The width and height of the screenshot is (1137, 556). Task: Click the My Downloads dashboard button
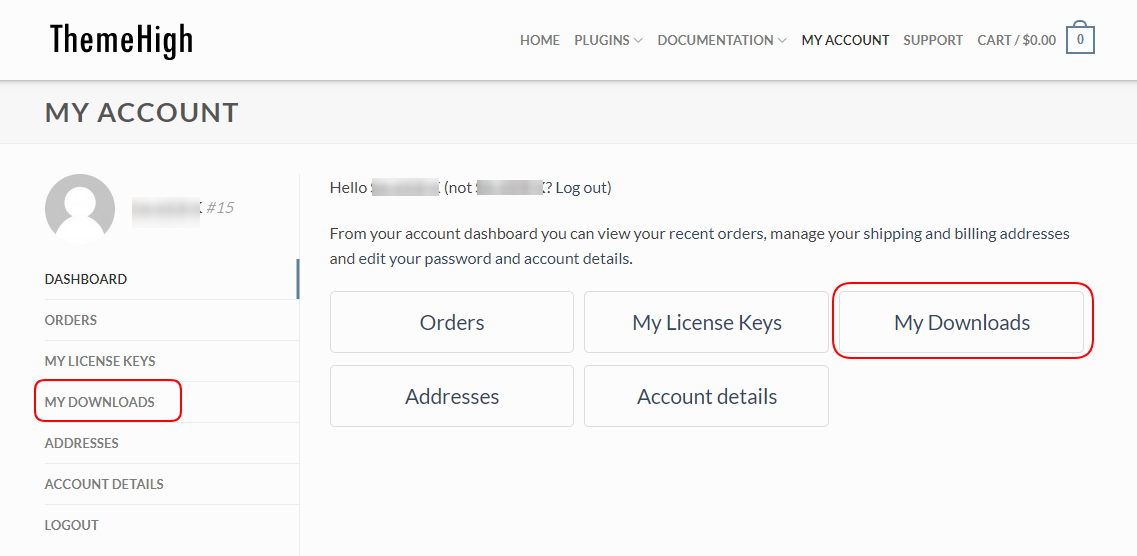click(x=962, y=322)
